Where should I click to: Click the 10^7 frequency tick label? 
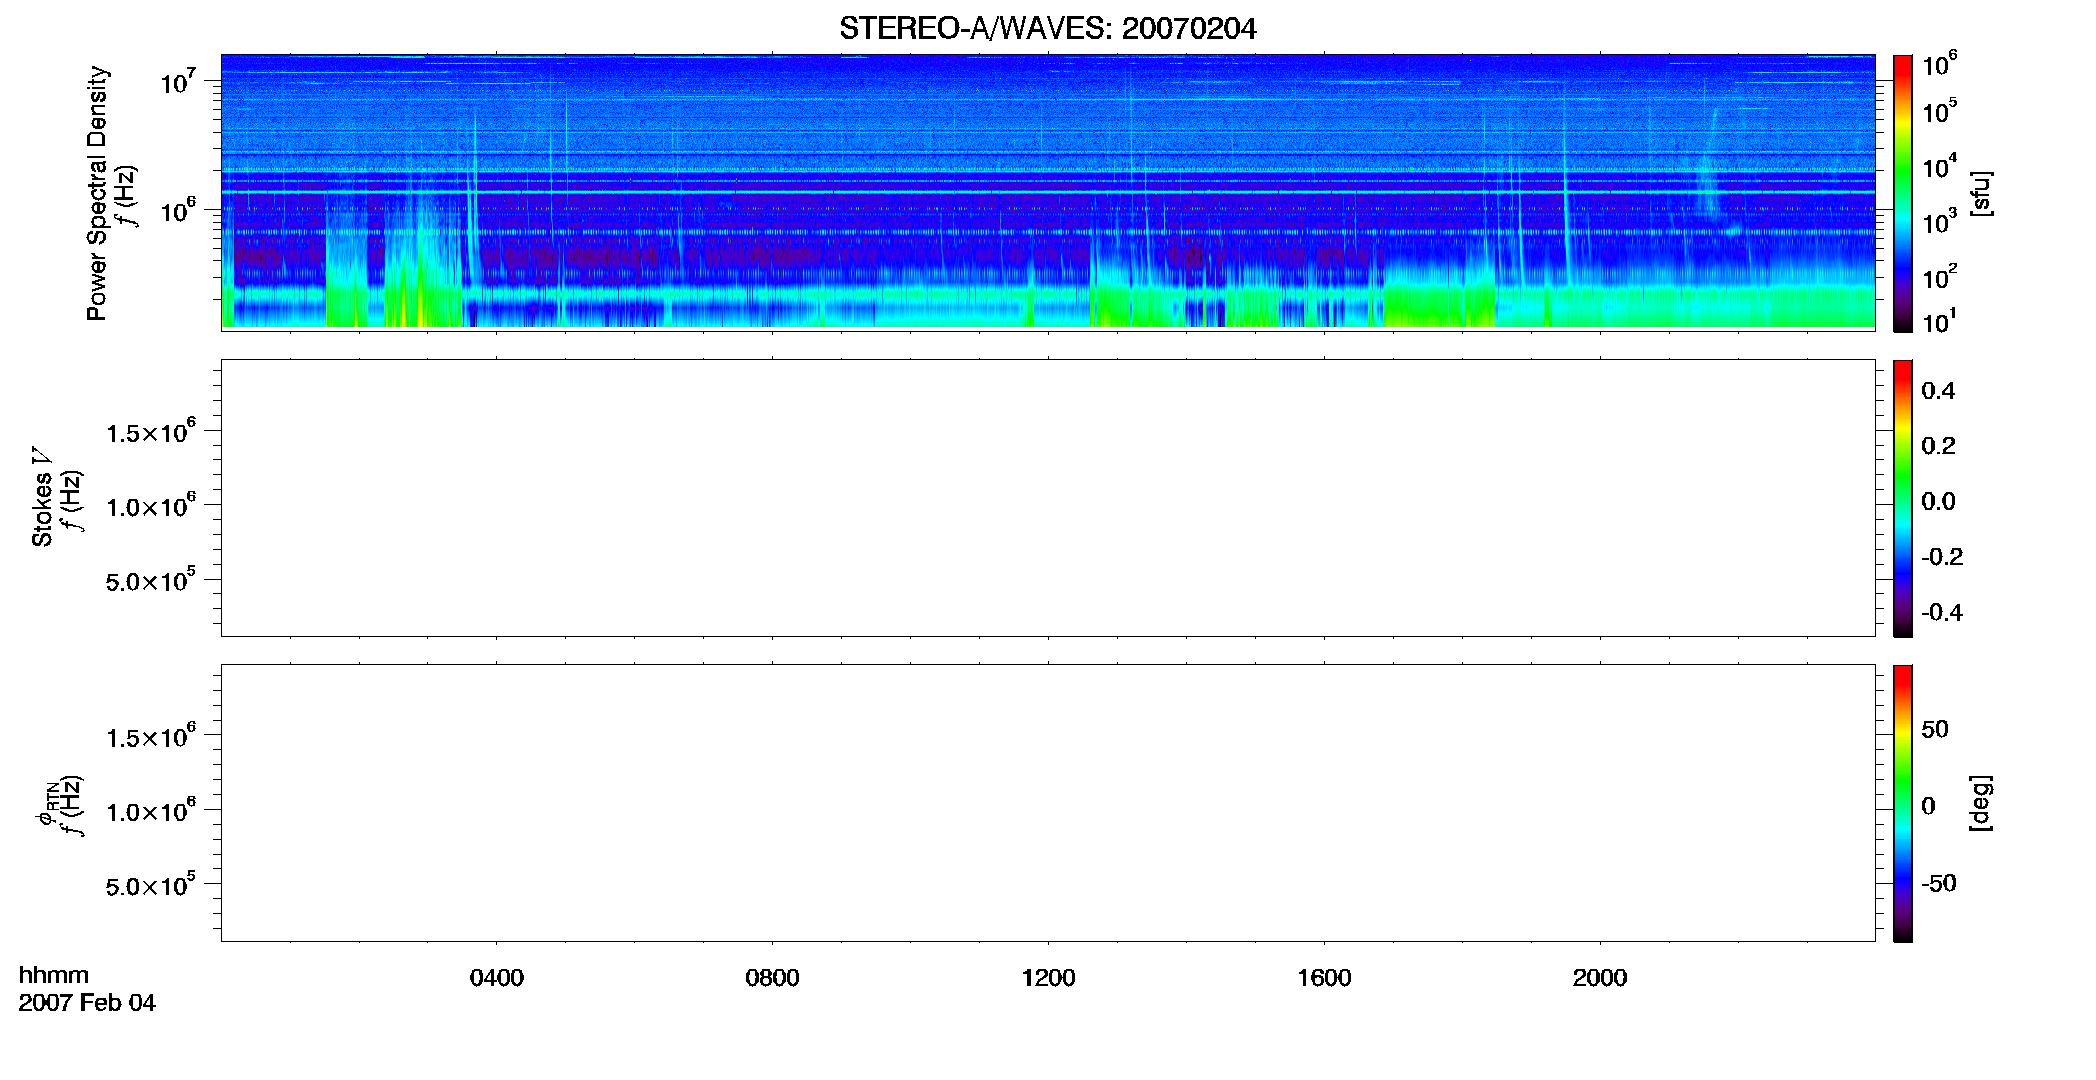178,81
